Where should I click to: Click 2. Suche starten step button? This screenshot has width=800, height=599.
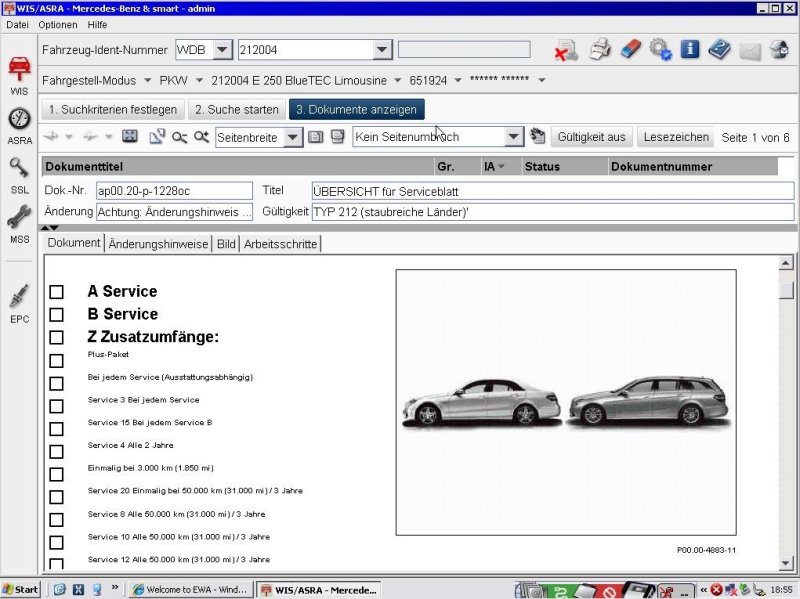237,110
